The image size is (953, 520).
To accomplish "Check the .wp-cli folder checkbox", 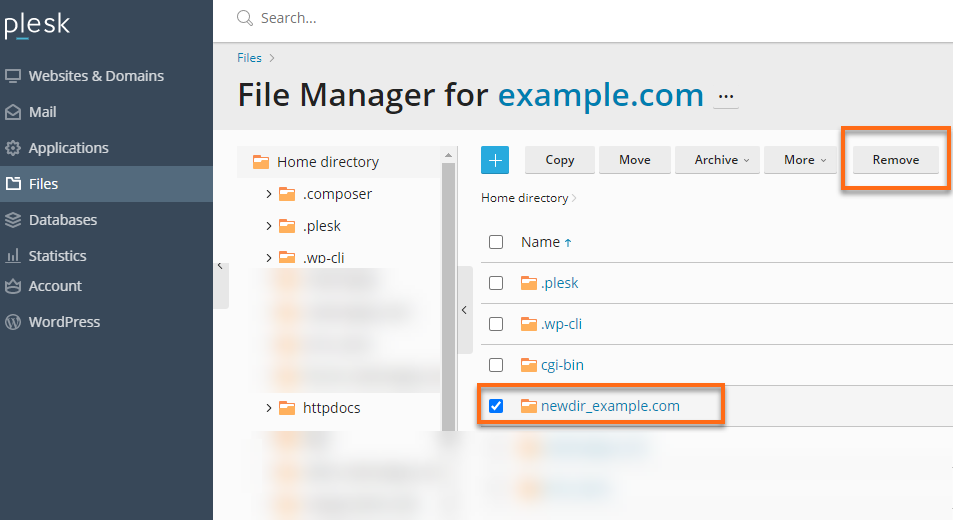I will coord(496,324).
